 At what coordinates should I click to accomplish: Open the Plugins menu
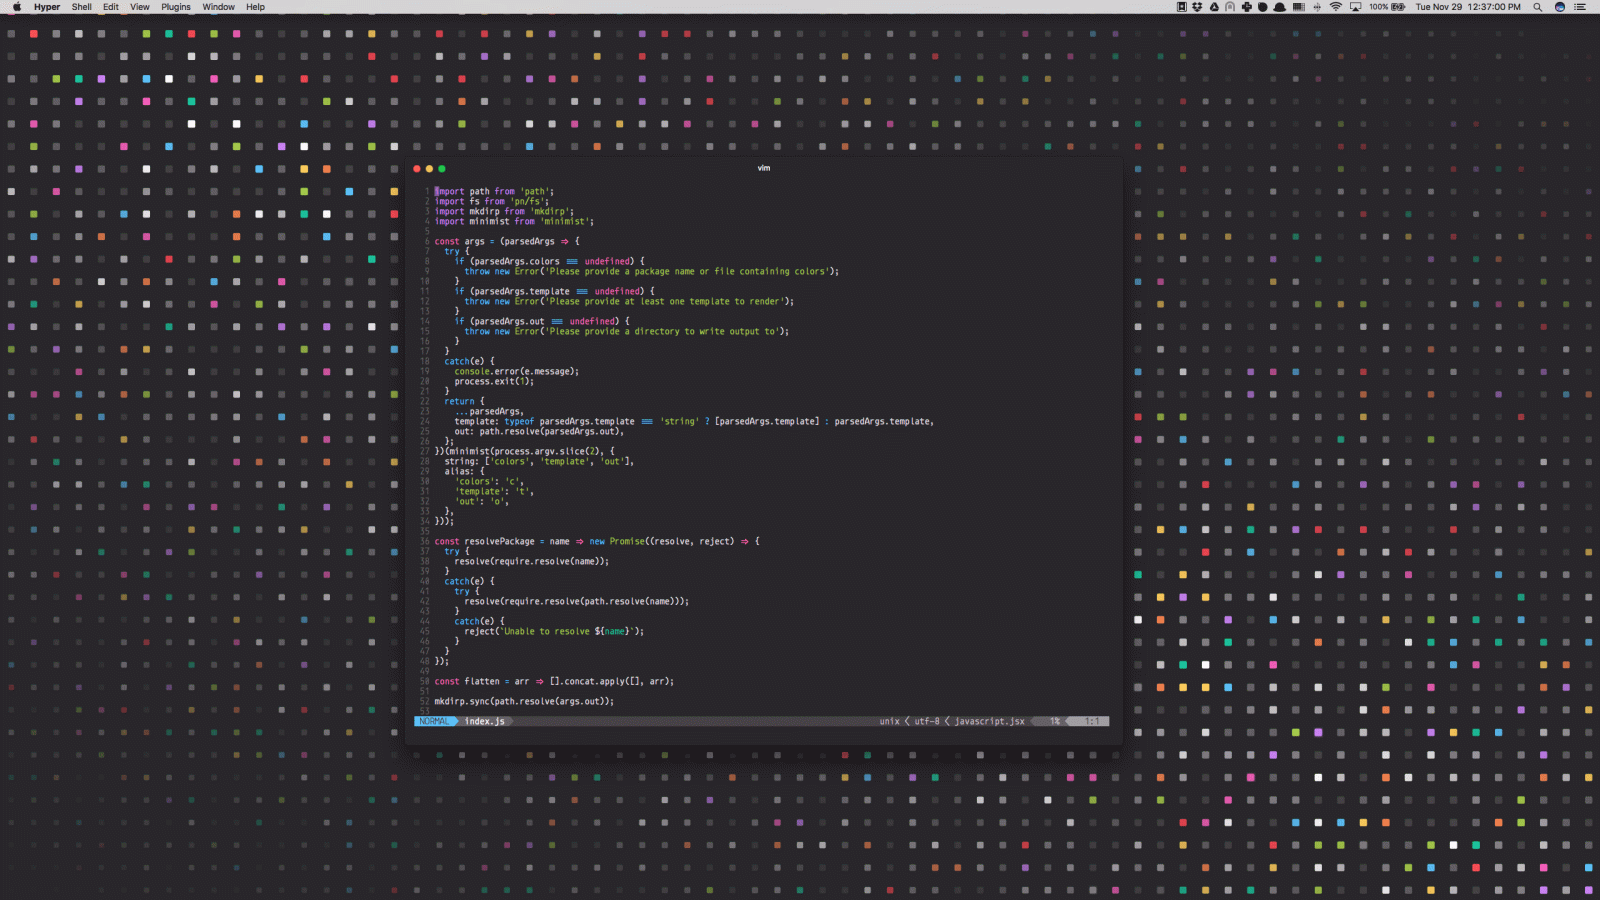click(175, 7)
